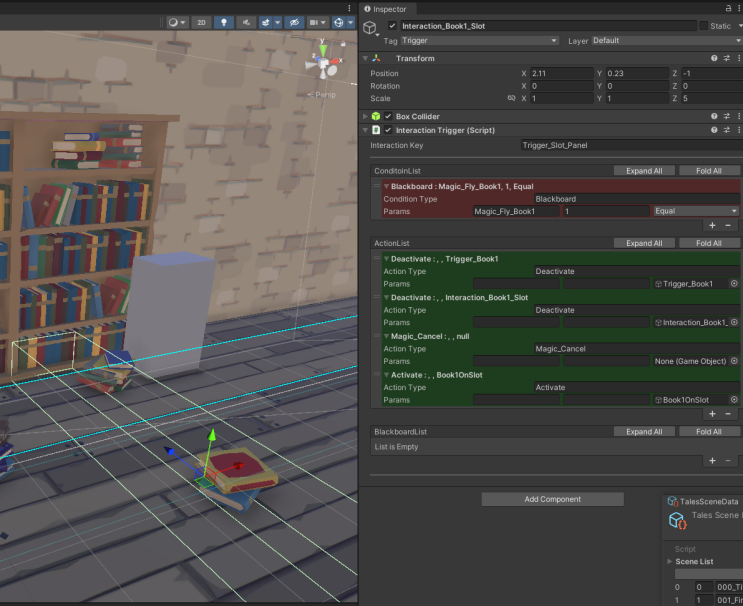Click Expand All in ActionList

(643, 243)
